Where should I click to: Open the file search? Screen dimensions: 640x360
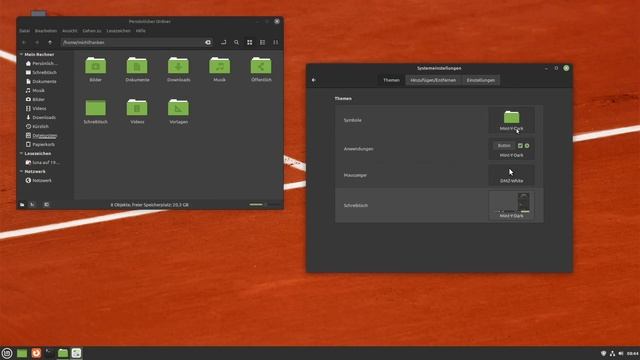coord(236,42)
